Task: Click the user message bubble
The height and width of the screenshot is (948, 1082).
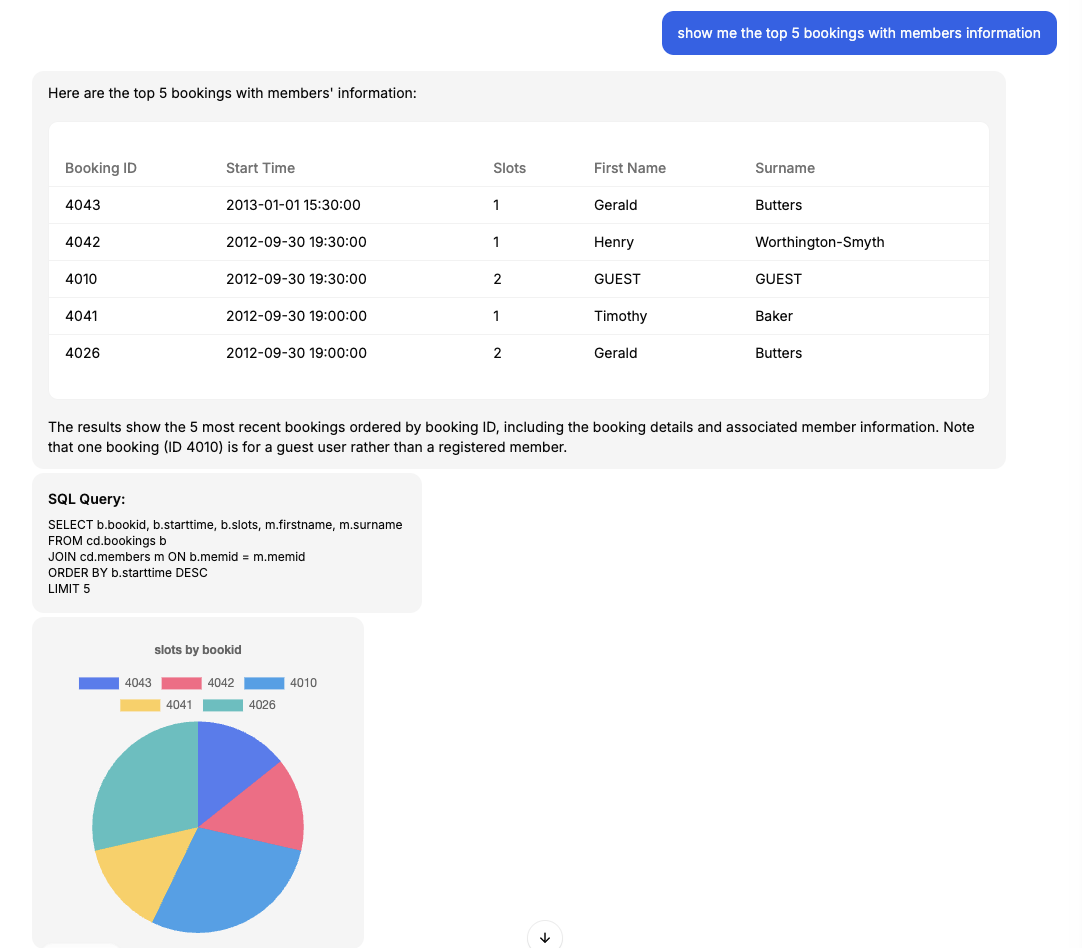Action: tap(858, 33)
